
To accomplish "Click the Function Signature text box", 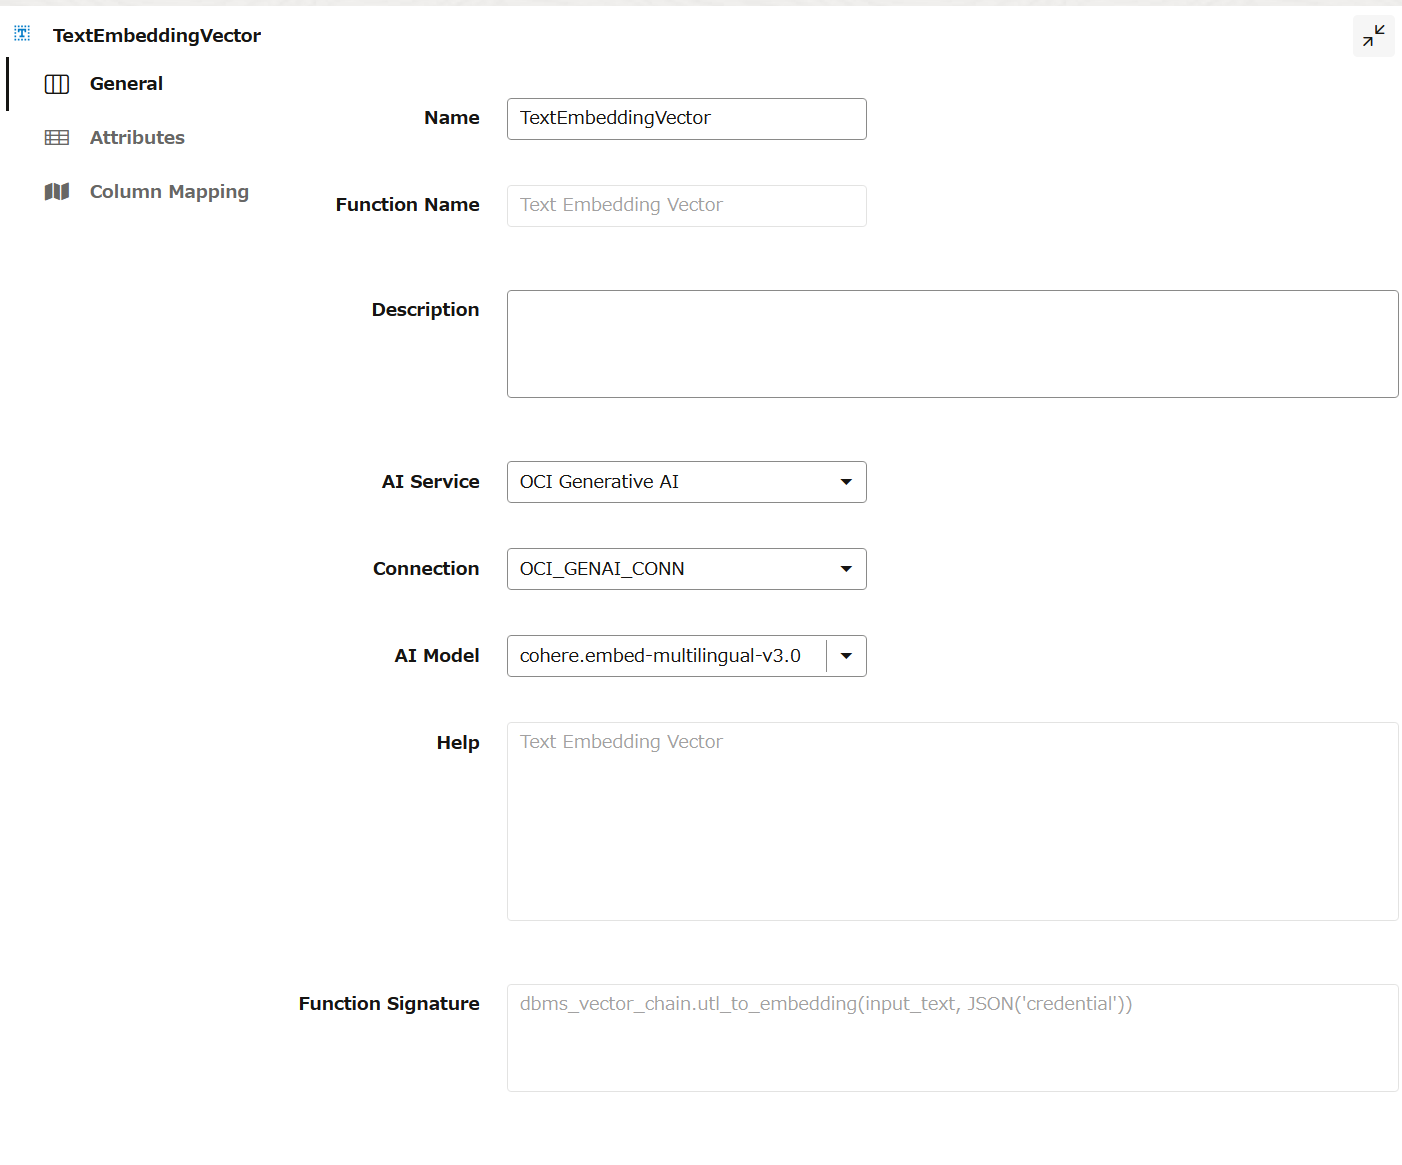I will click(953, 1038).
